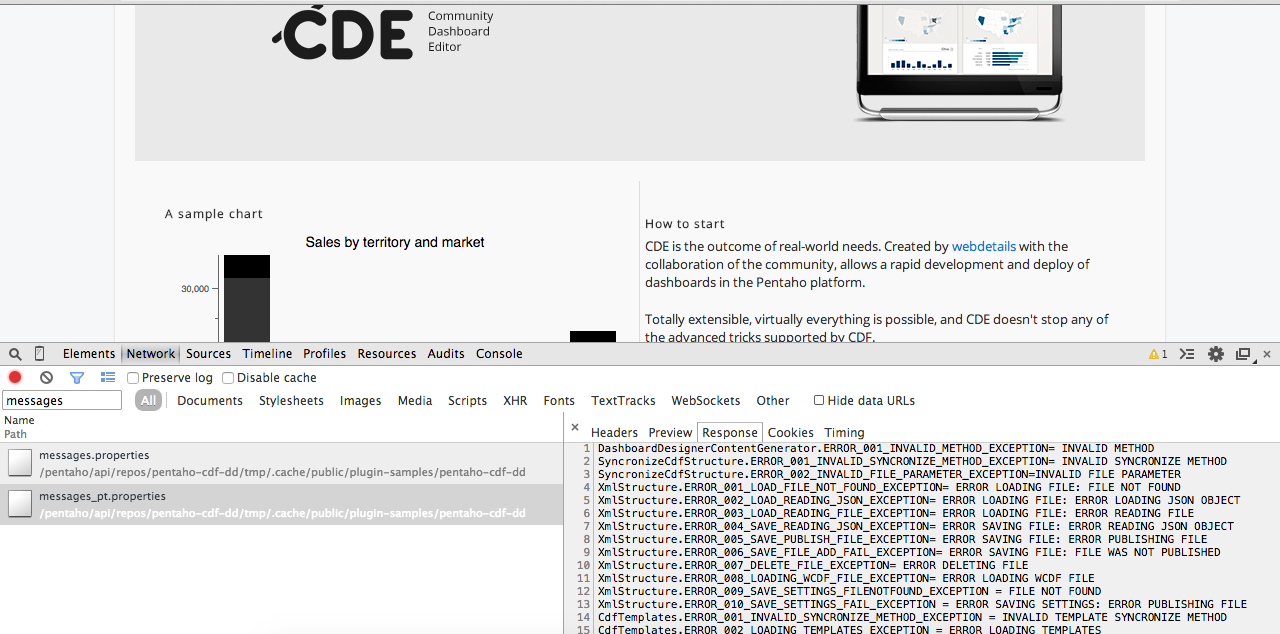Select the Network panel tab
The height and width of the screenshot is (634, 1280).
tap(151, 354)
